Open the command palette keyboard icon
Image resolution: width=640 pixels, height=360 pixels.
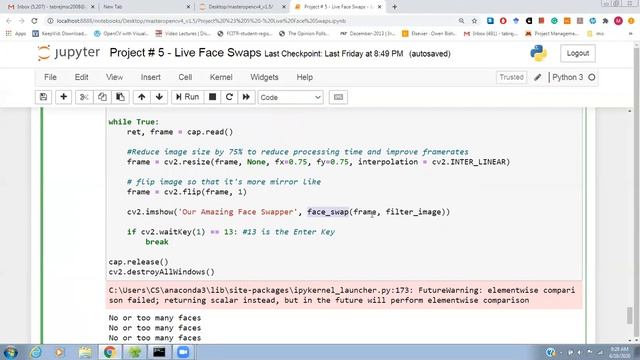[338, 97]
